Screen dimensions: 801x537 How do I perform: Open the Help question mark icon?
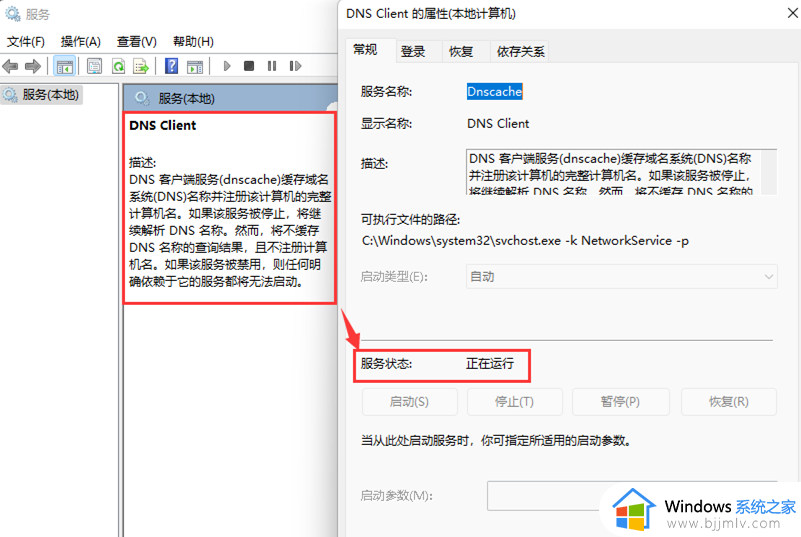[x=172, y=66]
